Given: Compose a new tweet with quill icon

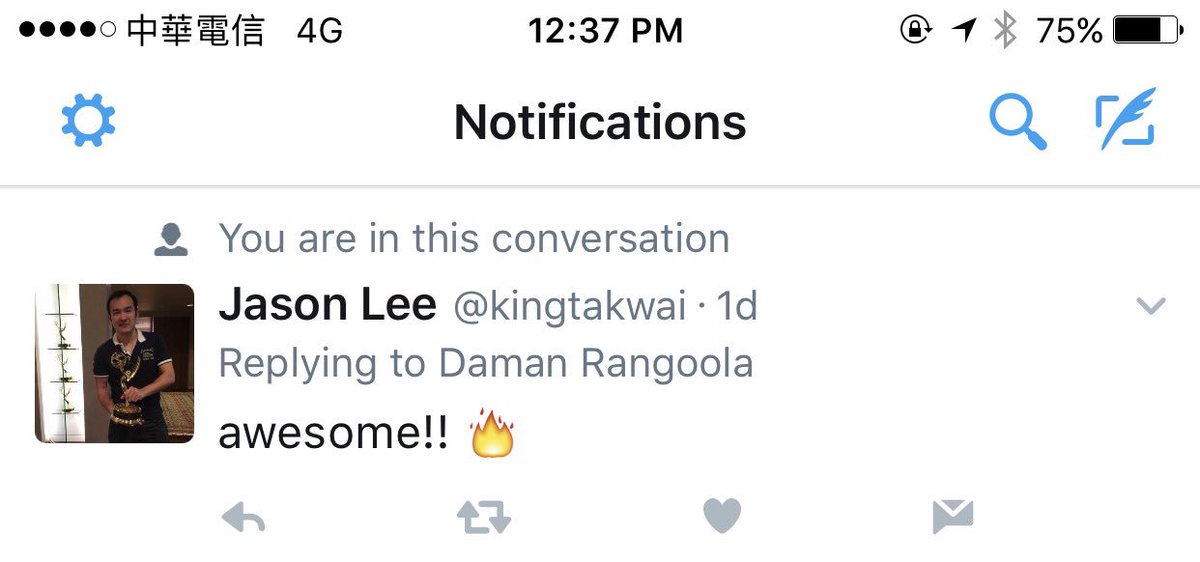Looking at the screenshot, I should click(x=1125, y=120).
